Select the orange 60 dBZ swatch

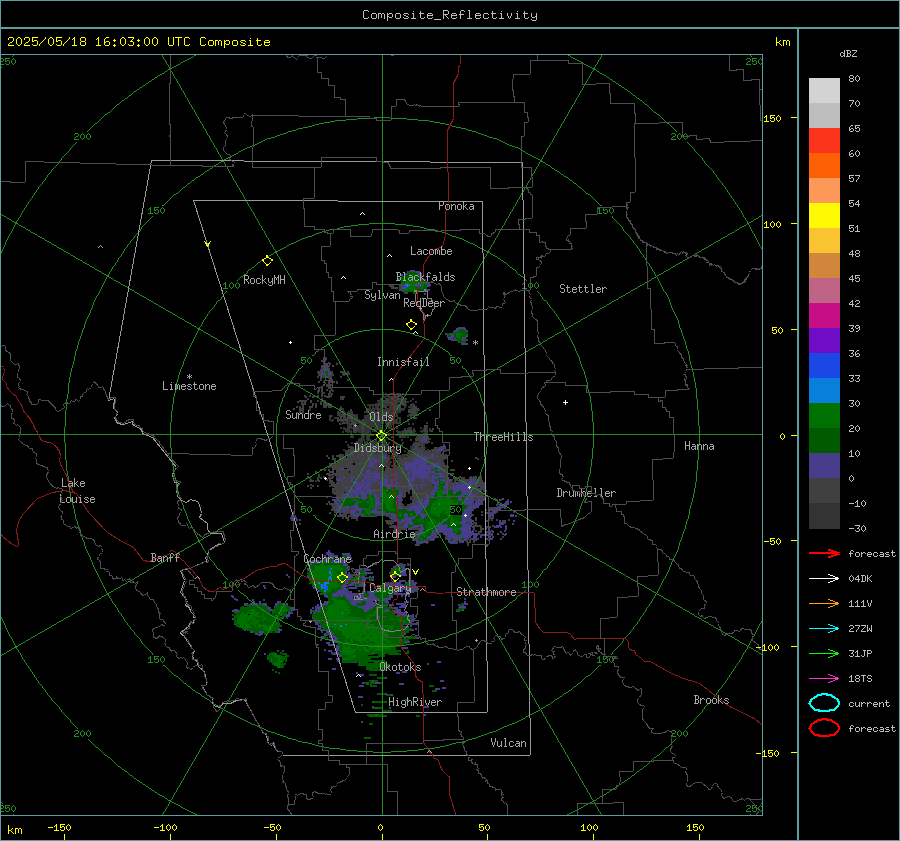pyautogui.click(x=824, y=166)
